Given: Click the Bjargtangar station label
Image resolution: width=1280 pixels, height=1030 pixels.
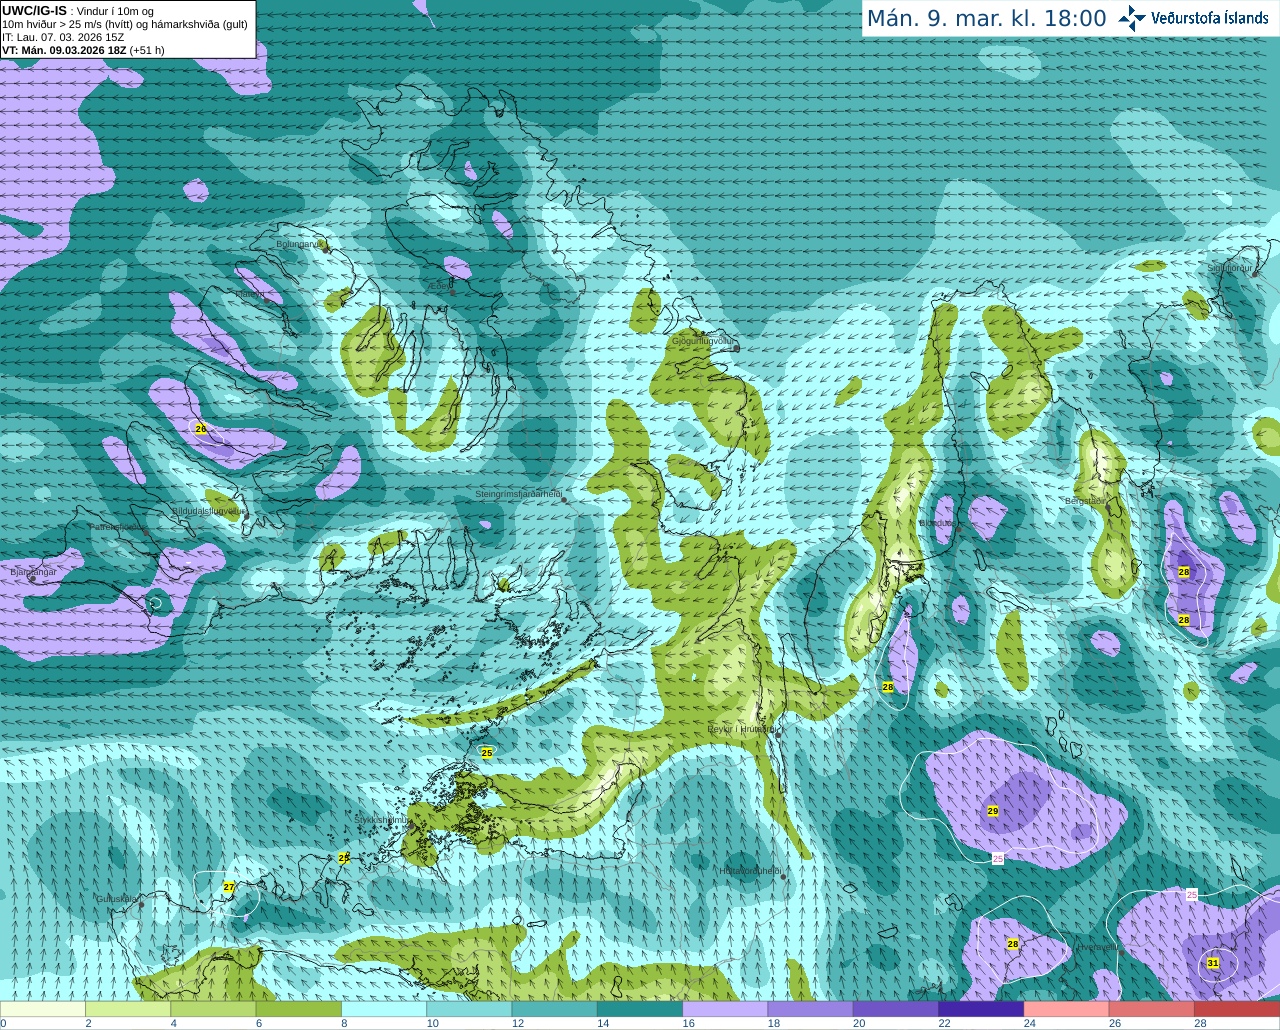Looking at the screenshot, I should 33,571.
